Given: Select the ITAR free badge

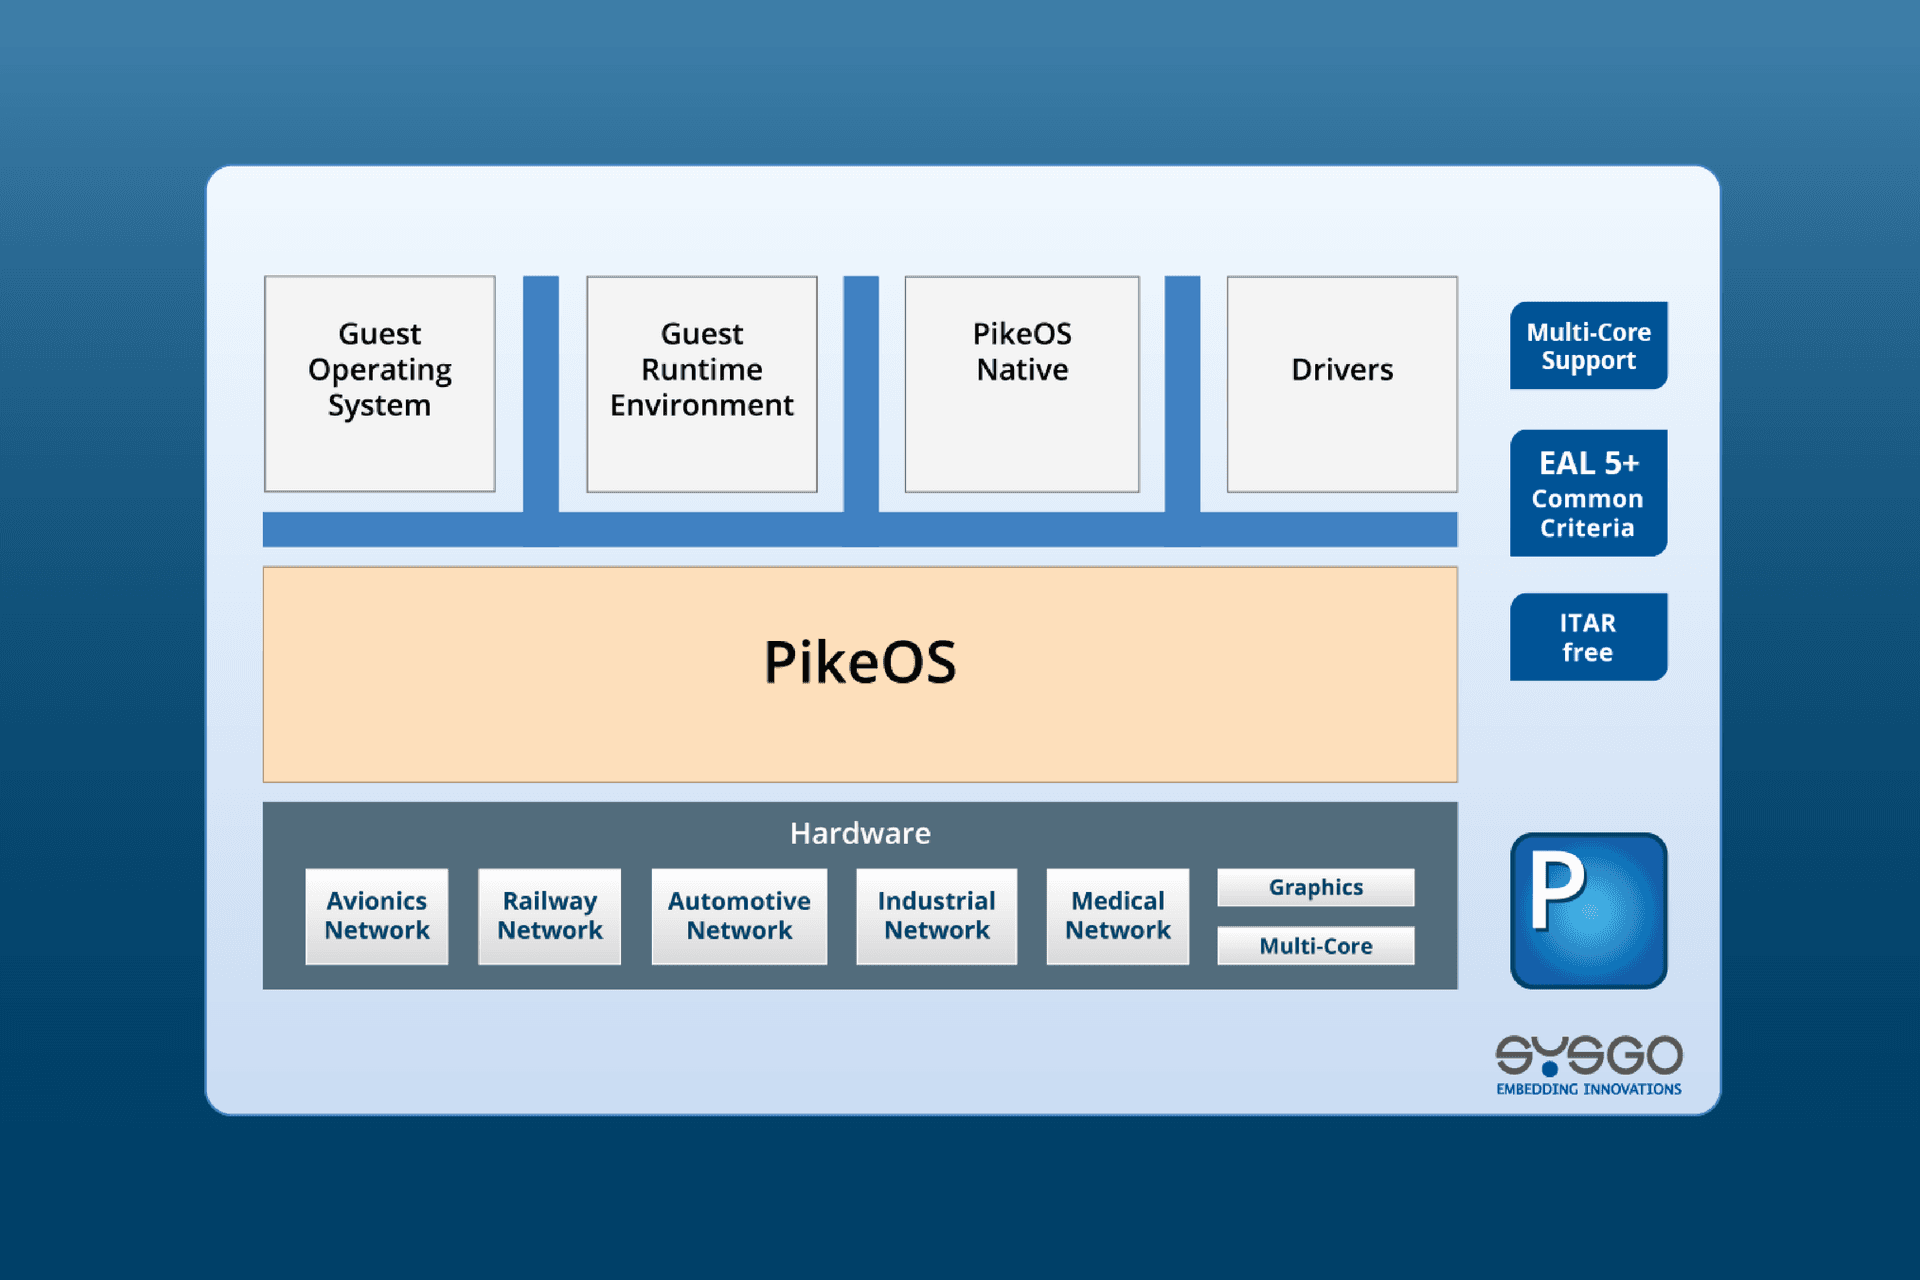Looking at the screenshot, I should [1588, 637].
